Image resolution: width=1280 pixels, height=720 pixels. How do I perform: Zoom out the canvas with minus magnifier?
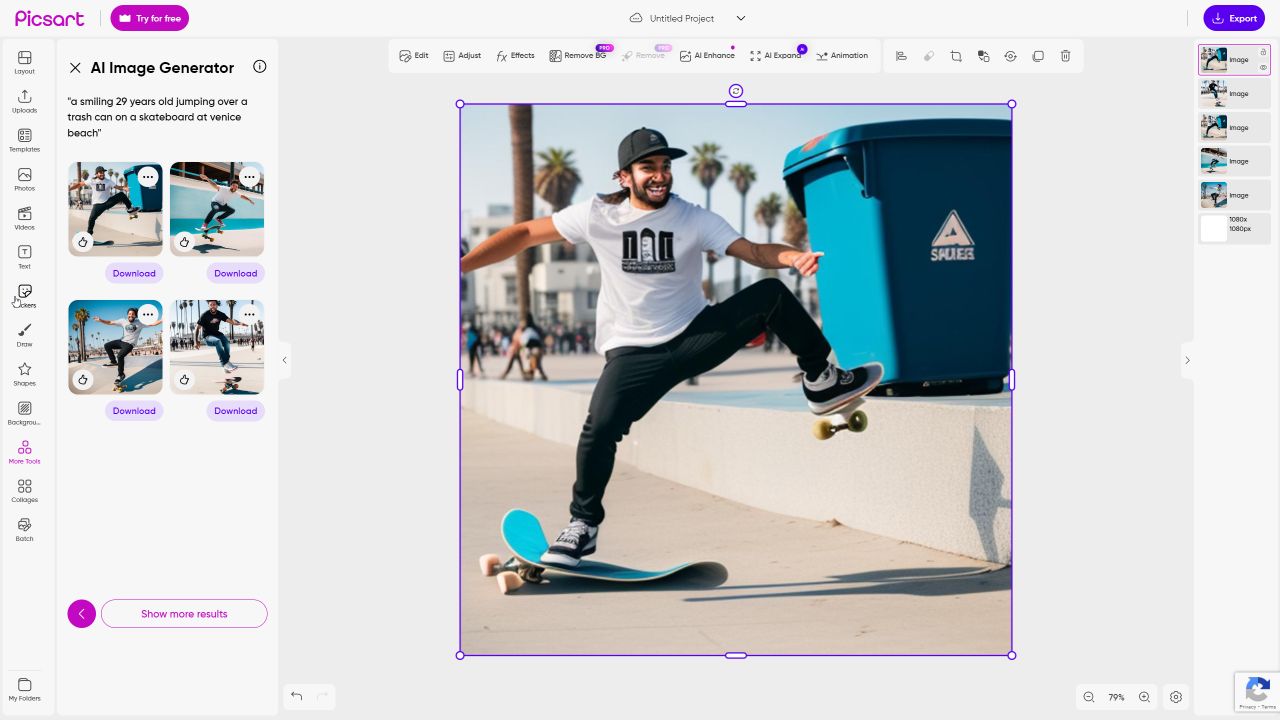tap(1089, 697)
